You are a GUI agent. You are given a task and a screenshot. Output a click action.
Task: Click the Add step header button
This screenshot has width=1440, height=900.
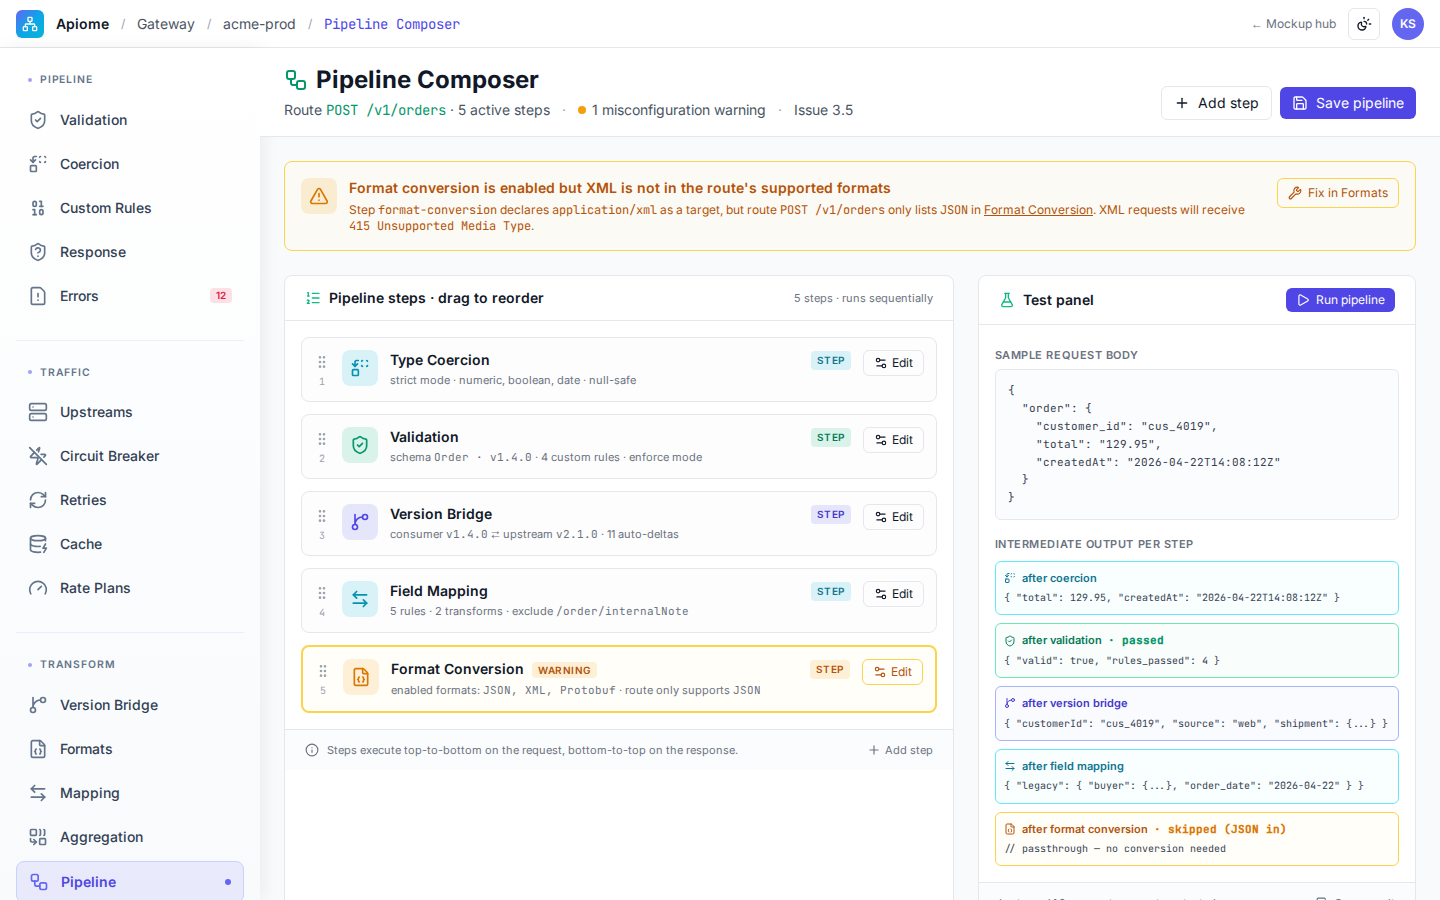pos(1216,103)
